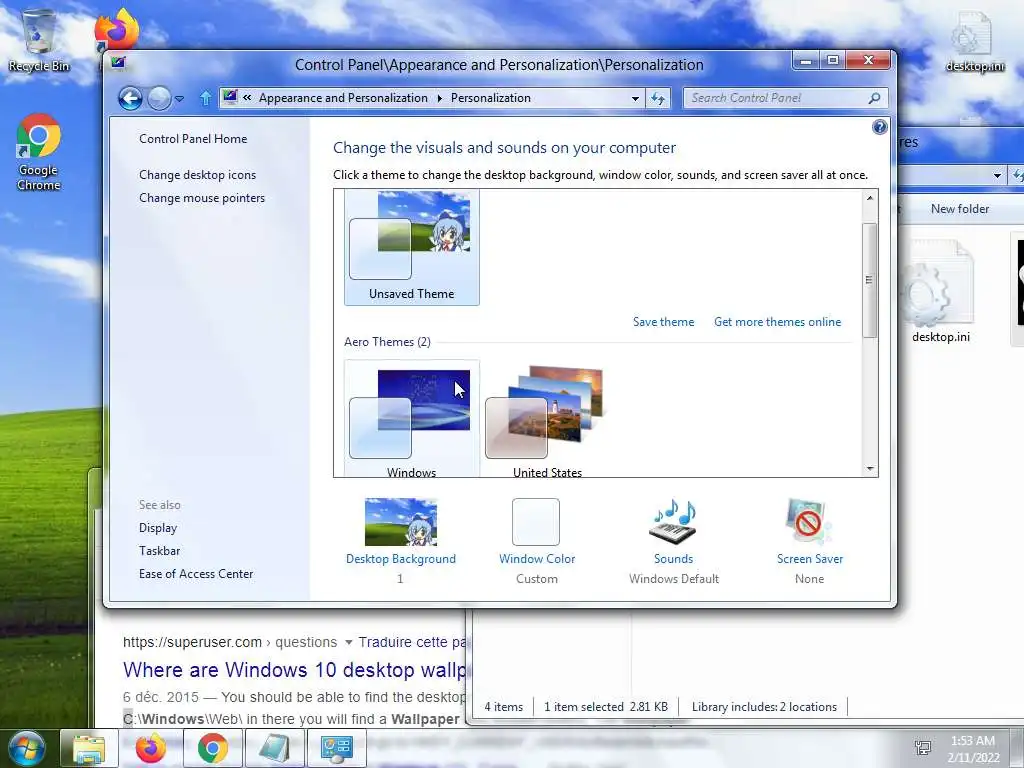Click the taskbar clock showing 1:53 AM
Screen dimensions: 1024x768
coord(973,748)
